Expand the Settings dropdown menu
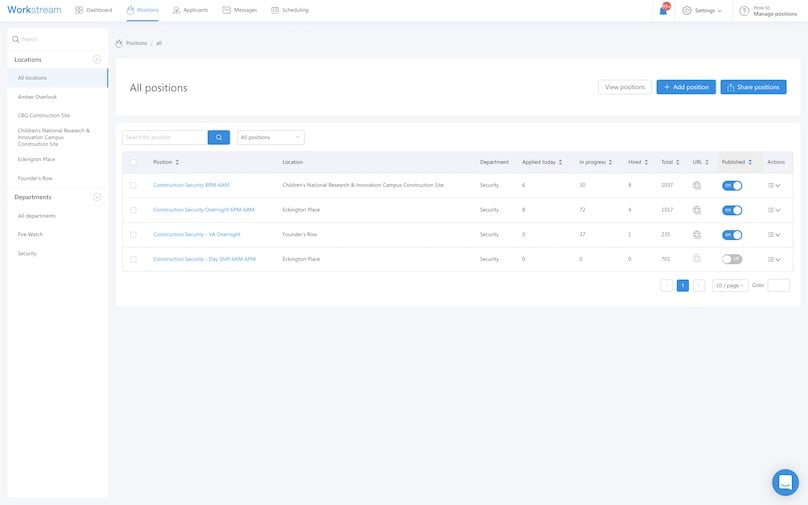The width and height of the screenshot is (808, 505). (701, 10)
